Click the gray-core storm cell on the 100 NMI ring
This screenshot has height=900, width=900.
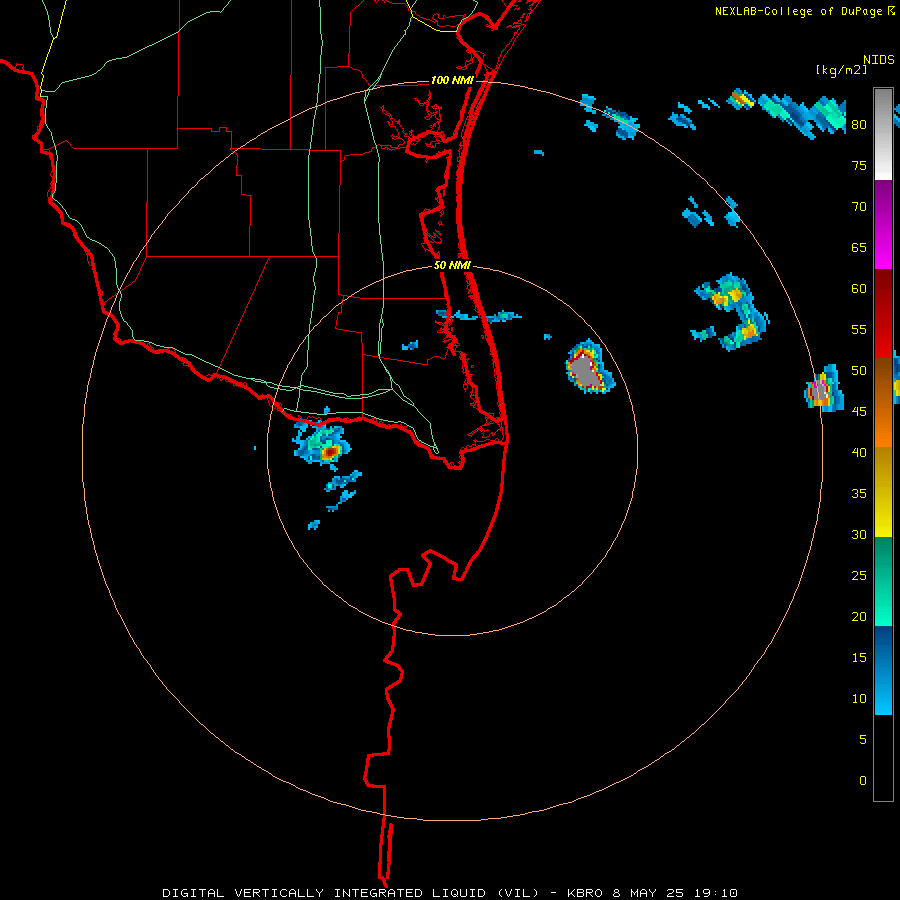pyautogui.click(x=822, y=390)
